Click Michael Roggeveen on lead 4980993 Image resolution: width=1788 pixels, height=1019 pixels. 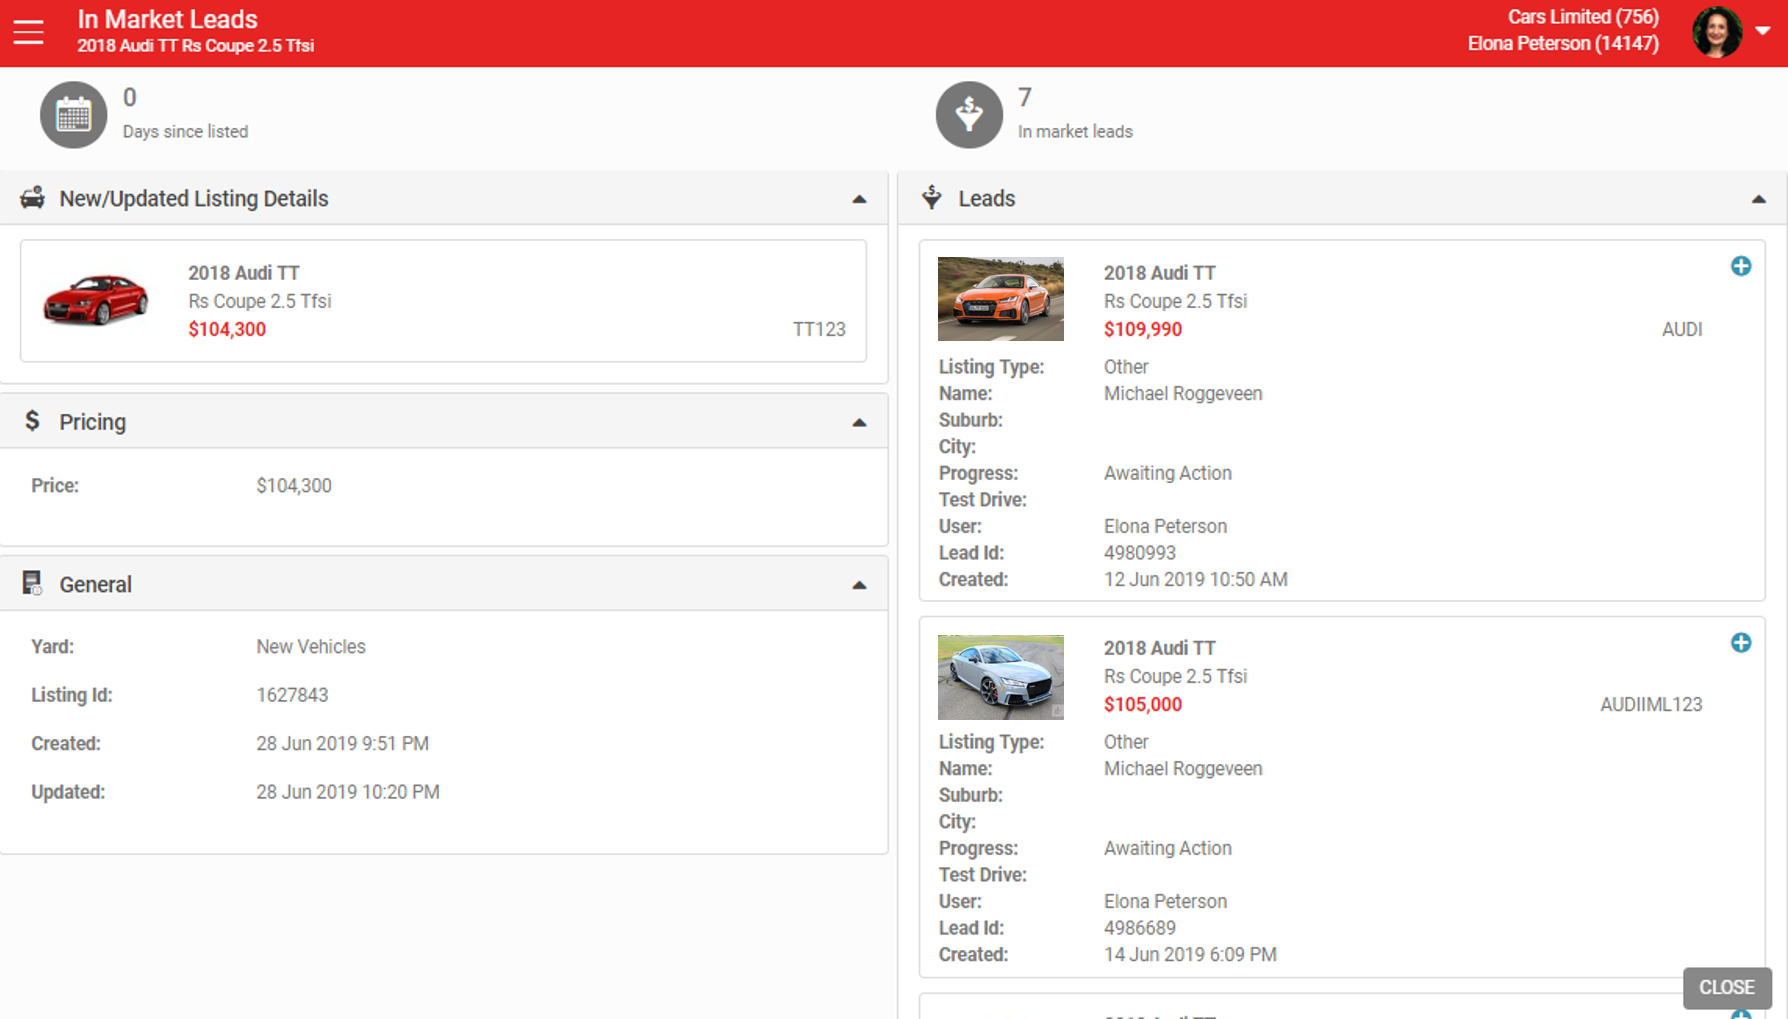pyautogui.click(x=1183, y=394)
